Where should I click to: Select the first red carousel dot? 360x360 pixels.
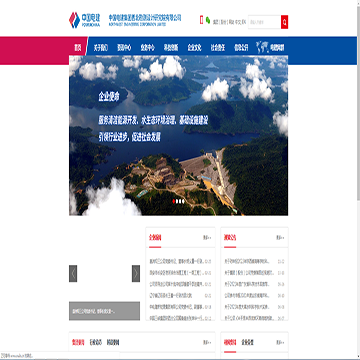174,201
